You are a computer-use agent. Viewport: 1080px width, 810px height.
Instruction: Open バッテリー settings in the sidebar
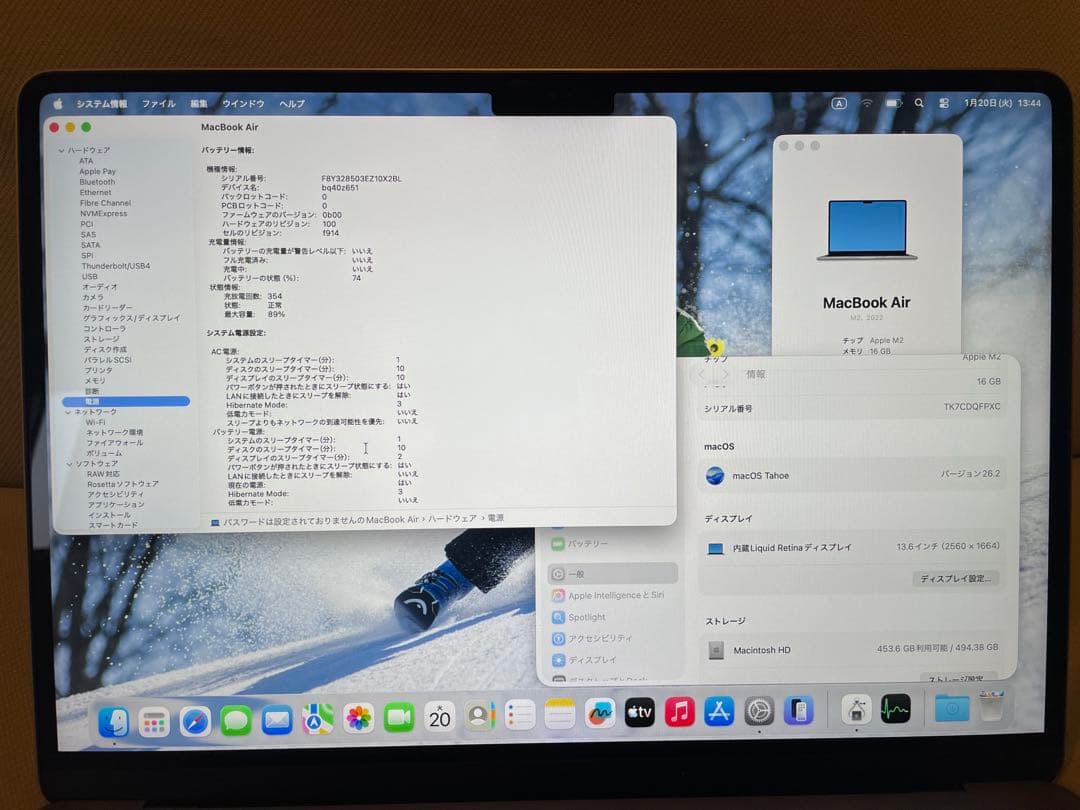[x=587, y=544]
